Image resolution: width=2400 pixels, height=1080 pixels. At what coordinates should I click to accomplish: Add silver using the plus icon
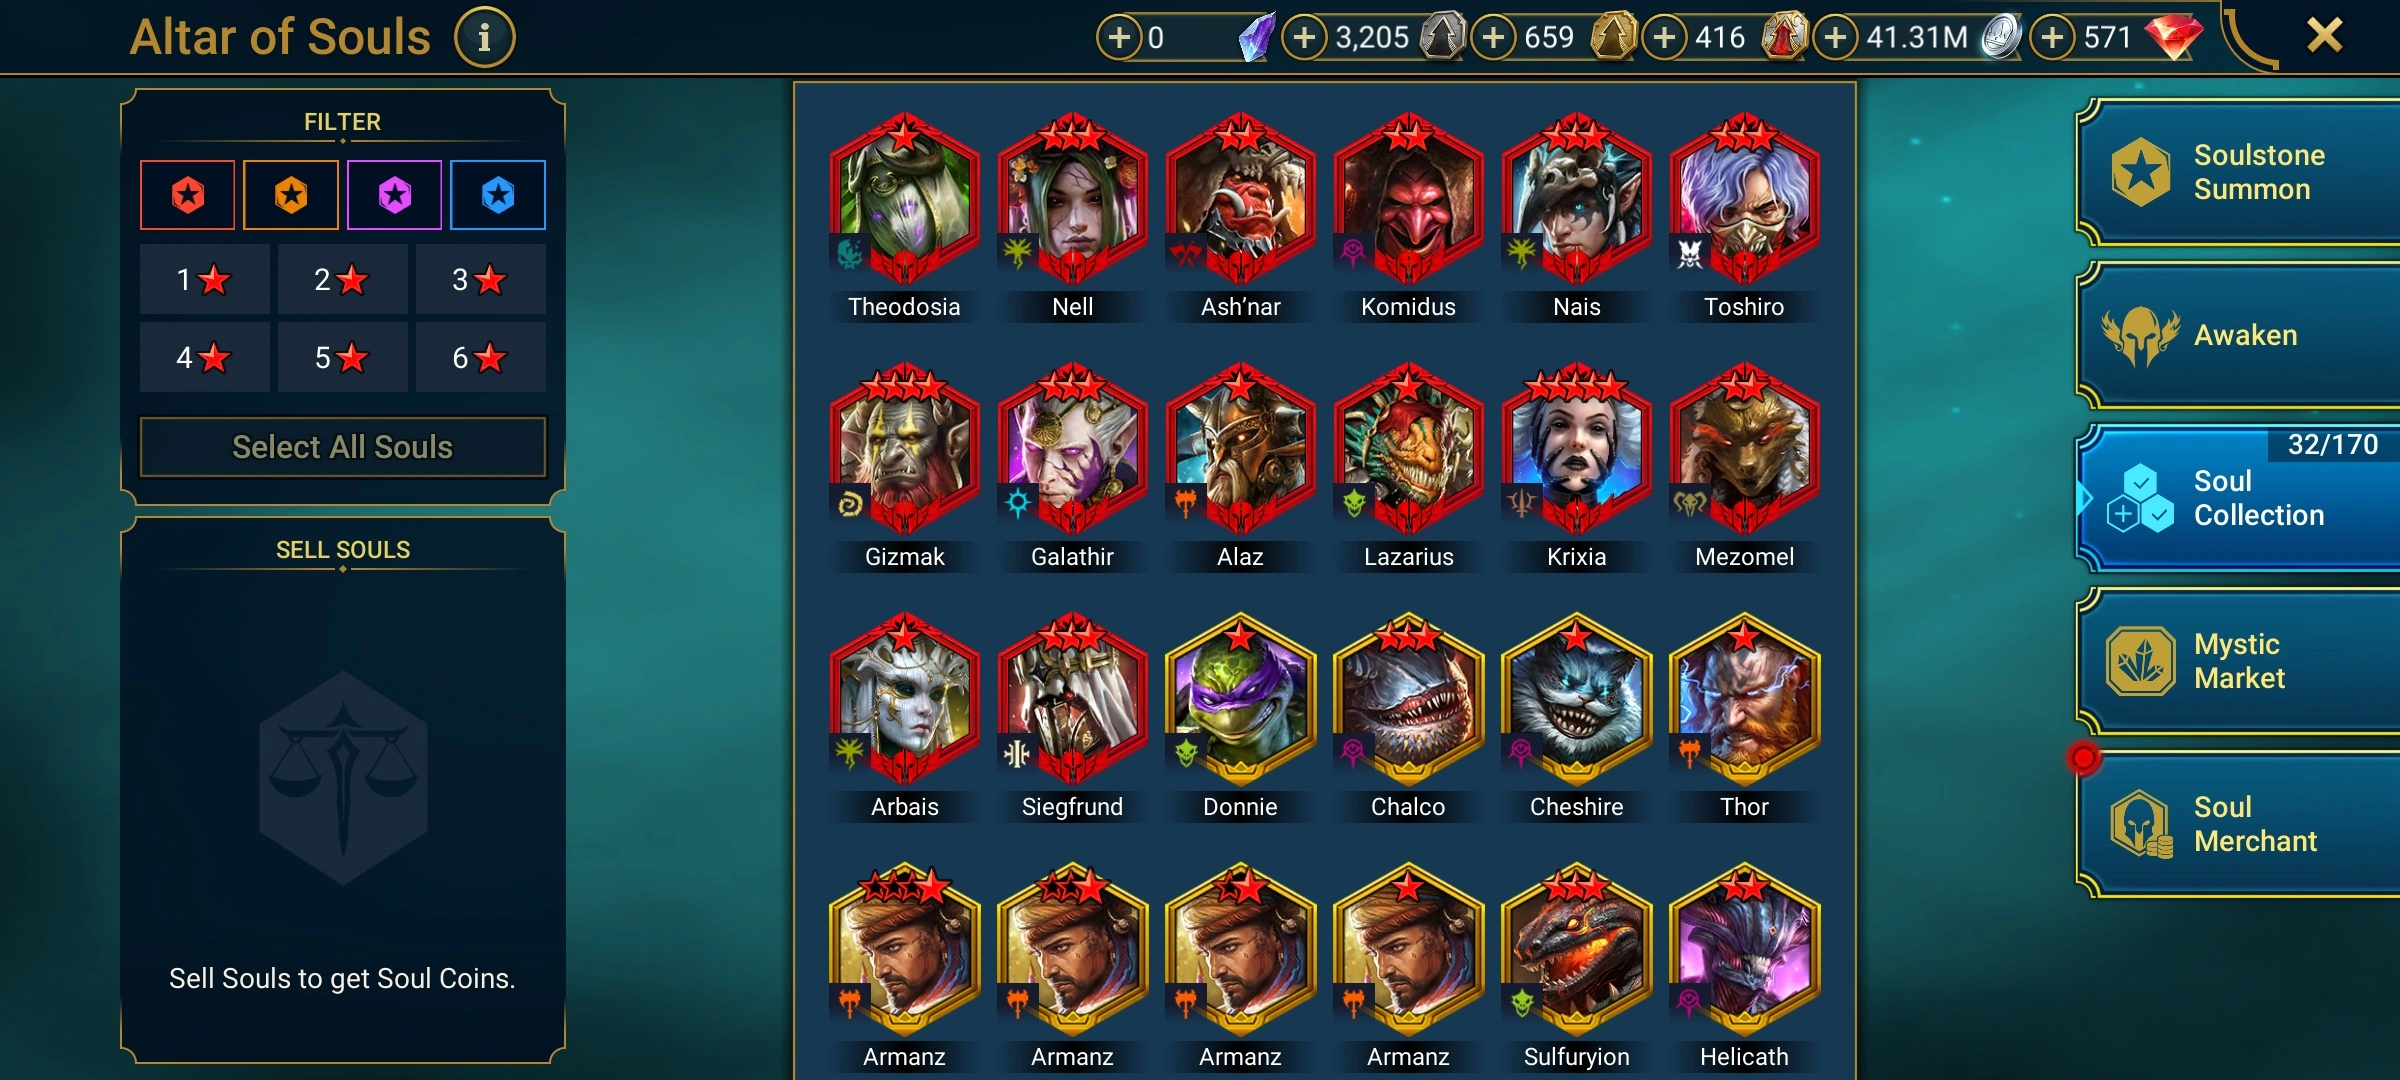point(1835,38)
